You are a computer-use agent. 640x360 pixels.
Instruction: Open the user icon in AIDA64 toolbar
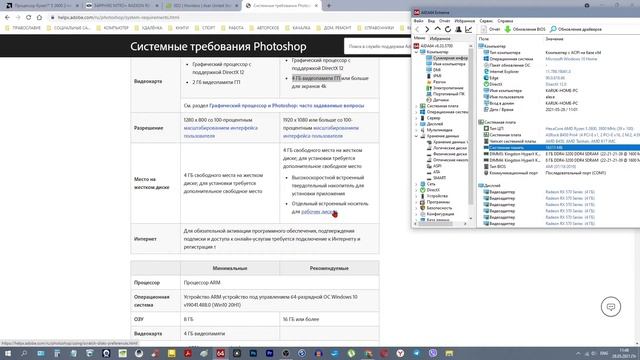tap(458, 29)
